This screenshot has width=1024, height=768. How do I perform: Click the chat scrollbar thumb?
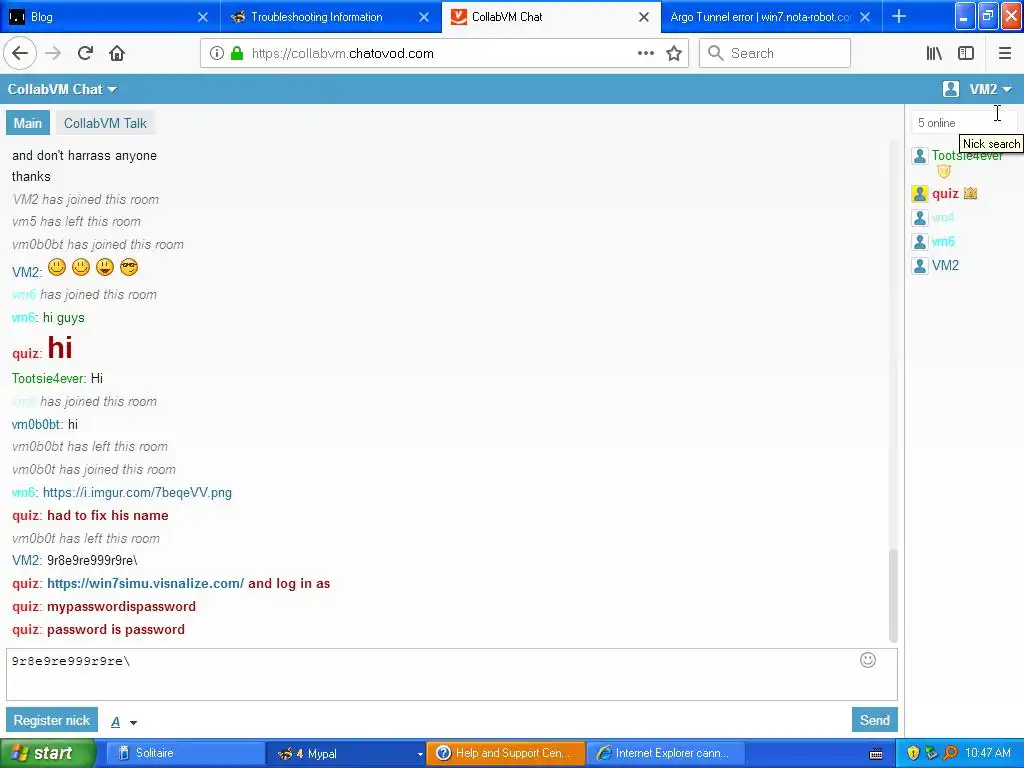[x=893, y=596]
